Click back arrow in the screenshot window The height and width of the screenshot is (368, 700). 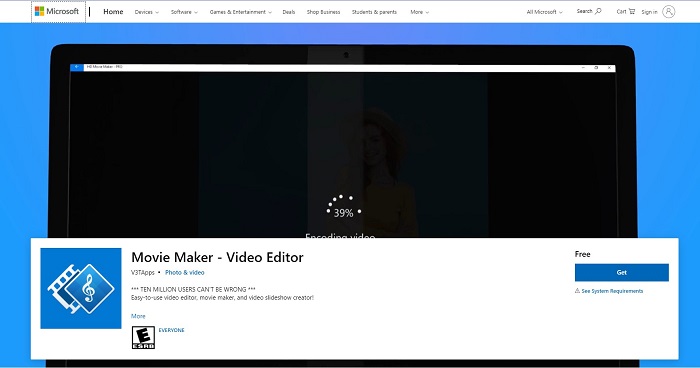pos(77,67)
